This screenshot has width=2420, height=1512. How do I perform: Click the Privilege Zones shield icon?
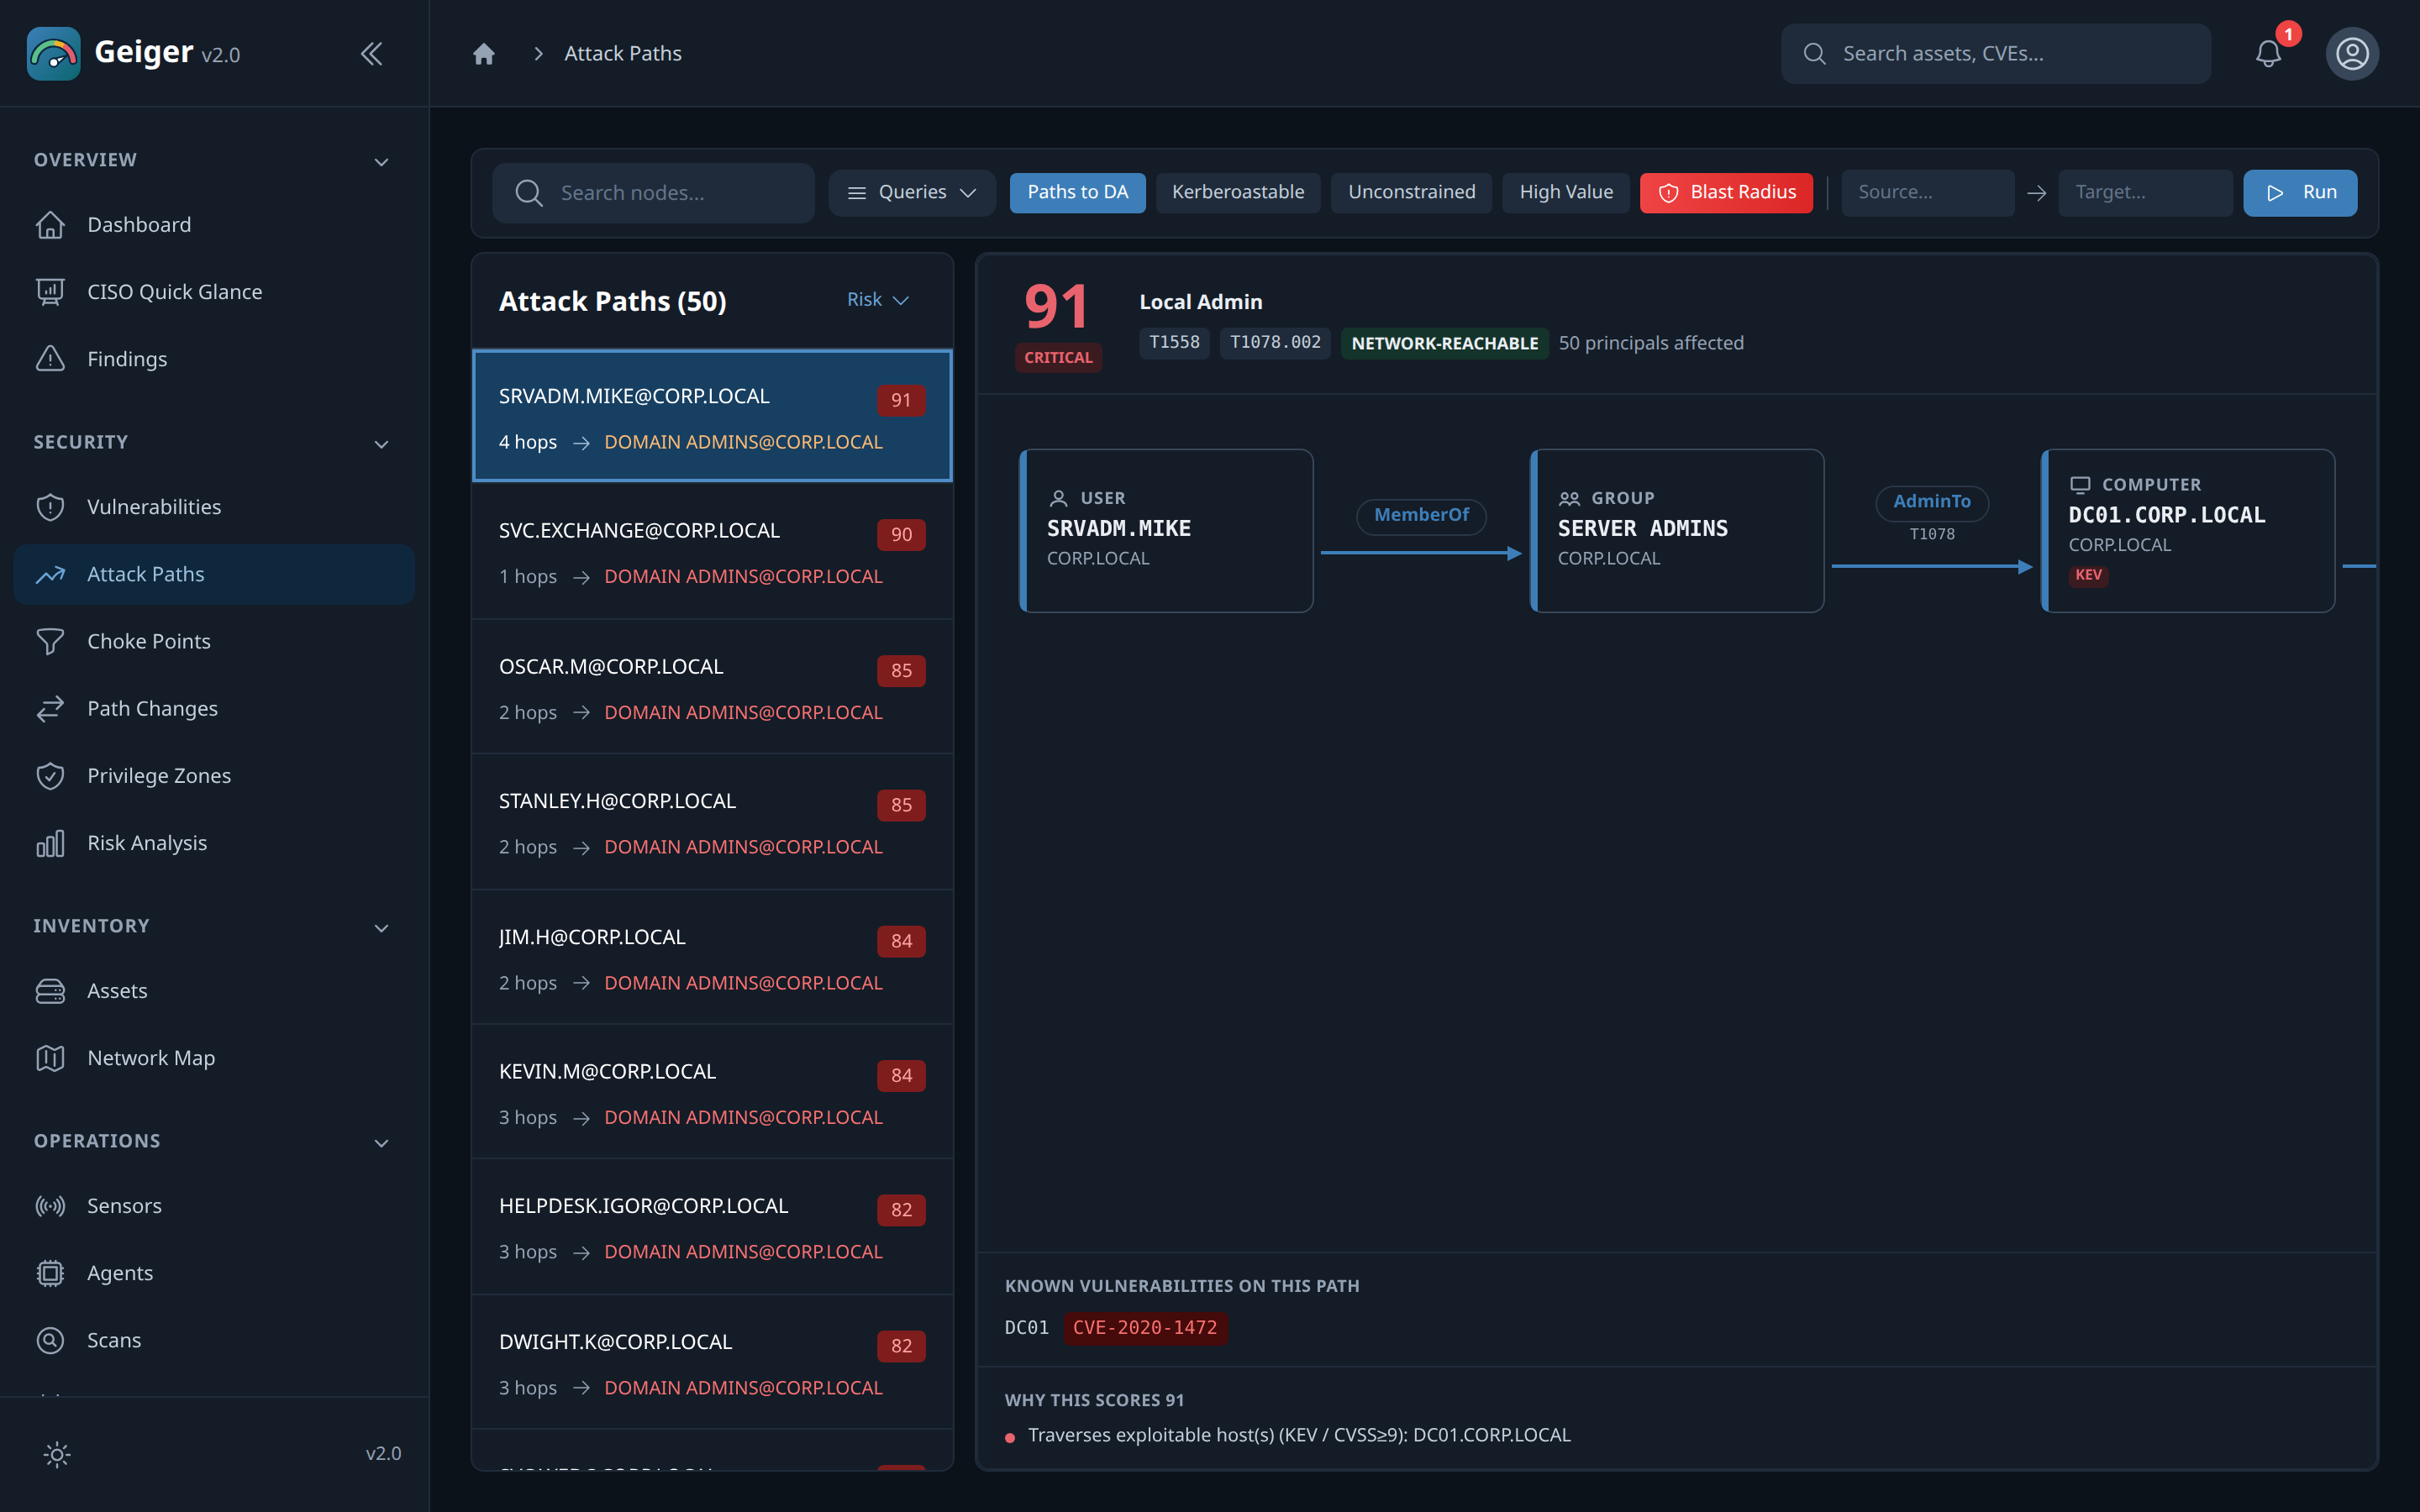50,776
